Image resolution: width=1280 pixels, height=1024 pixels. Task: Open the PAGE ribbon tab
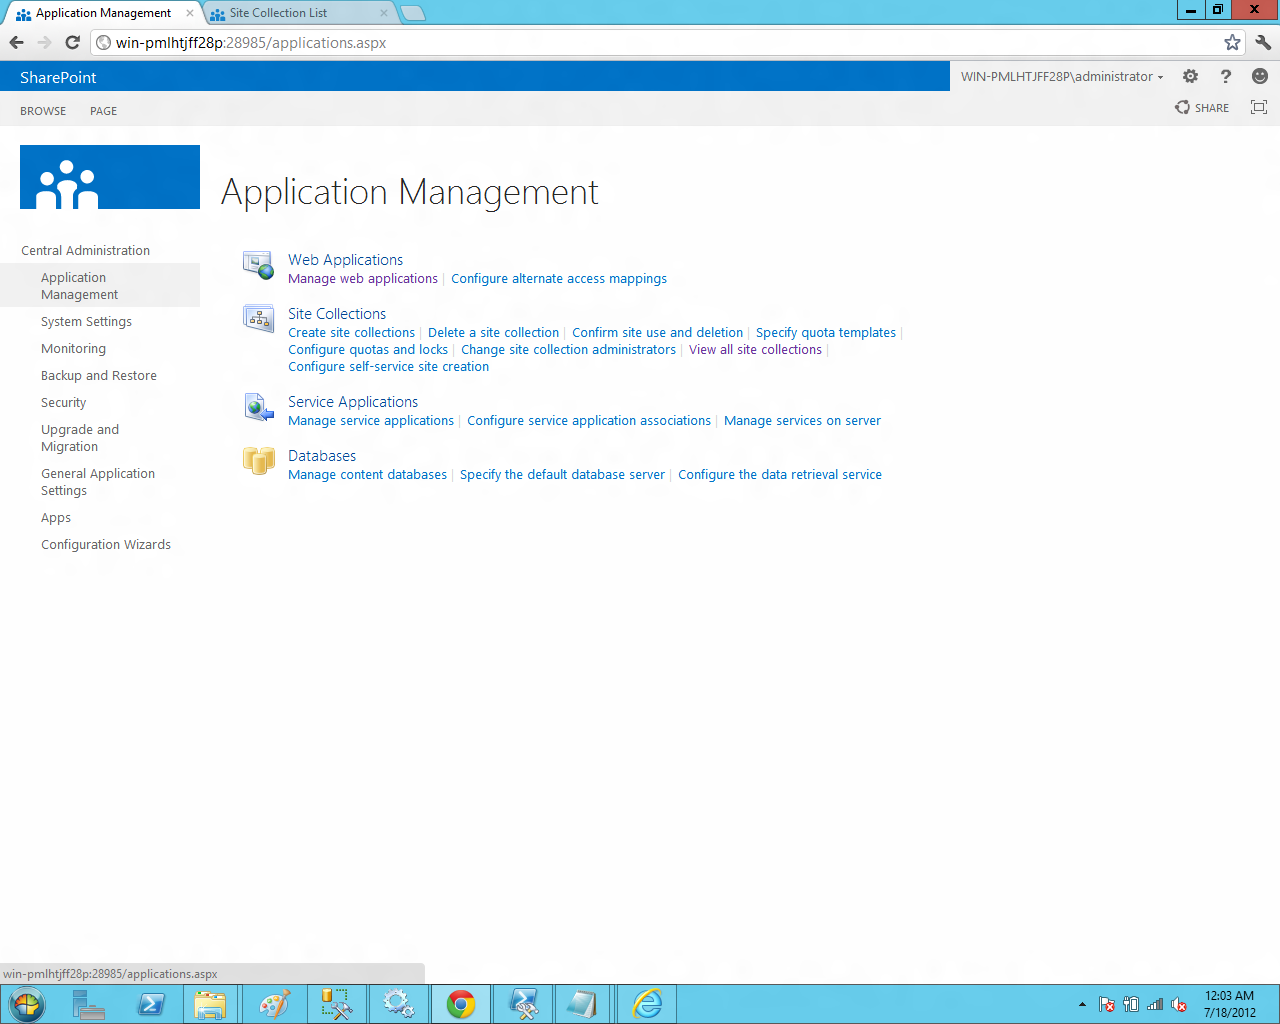click(103, 111)
